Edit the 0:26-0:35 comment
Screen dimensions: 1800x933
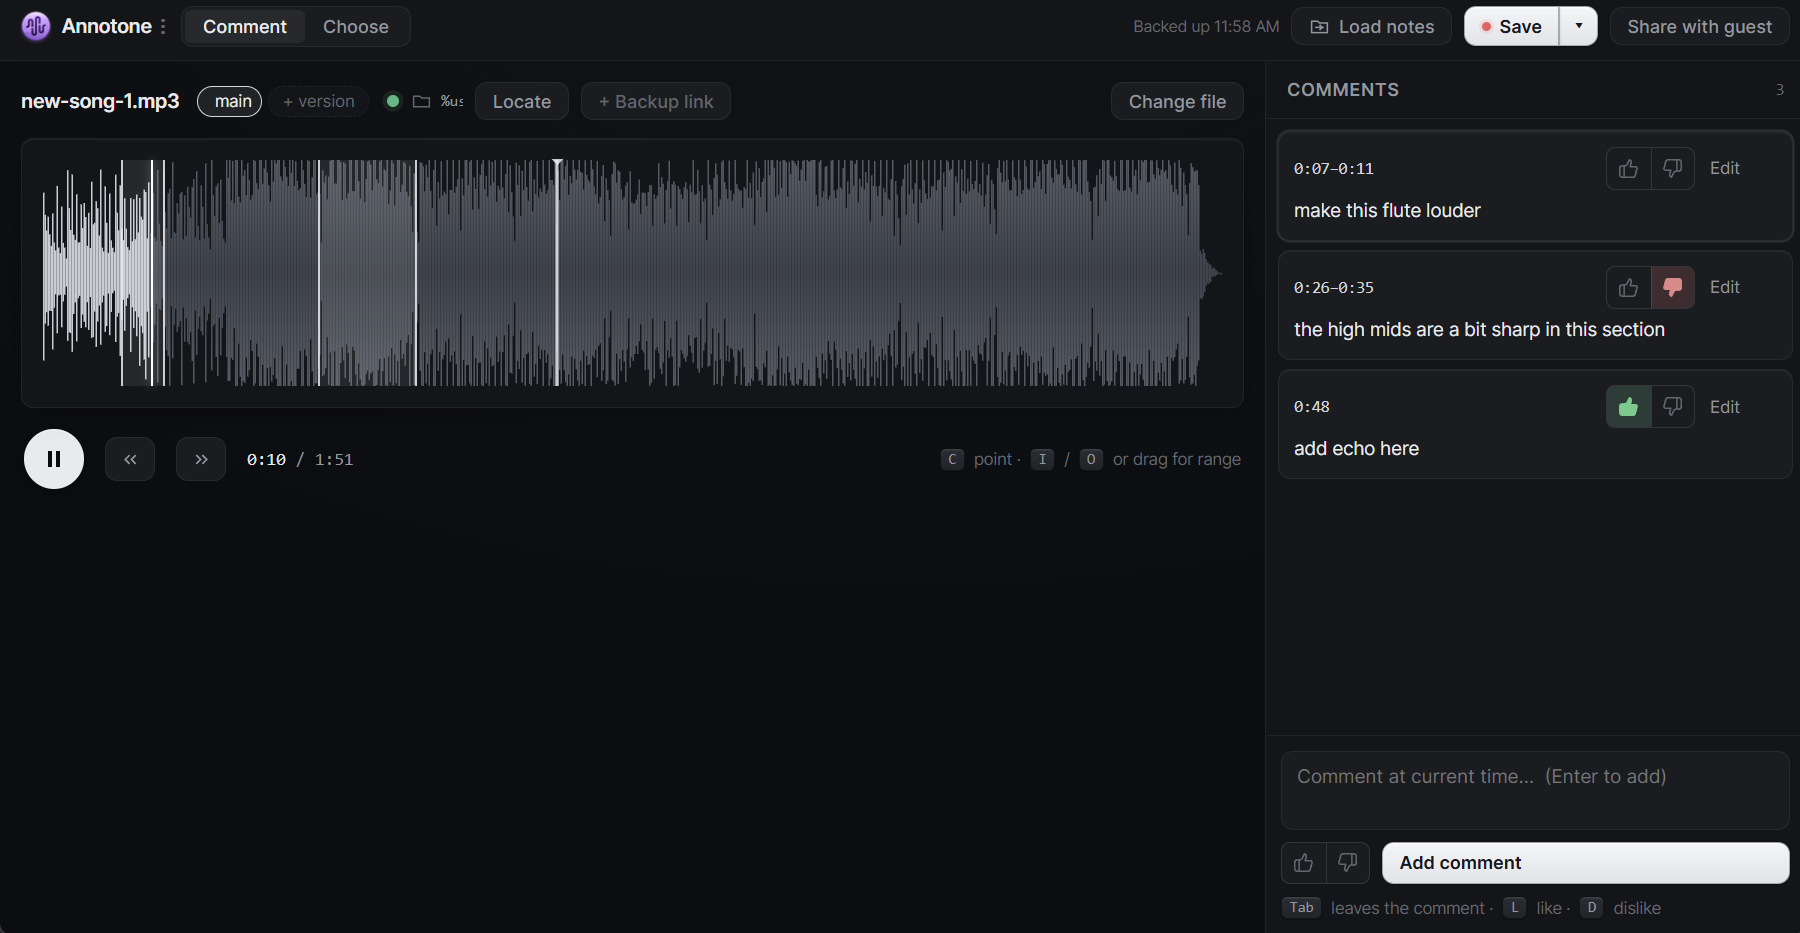pyautogui.click(x=1725, y=287)
